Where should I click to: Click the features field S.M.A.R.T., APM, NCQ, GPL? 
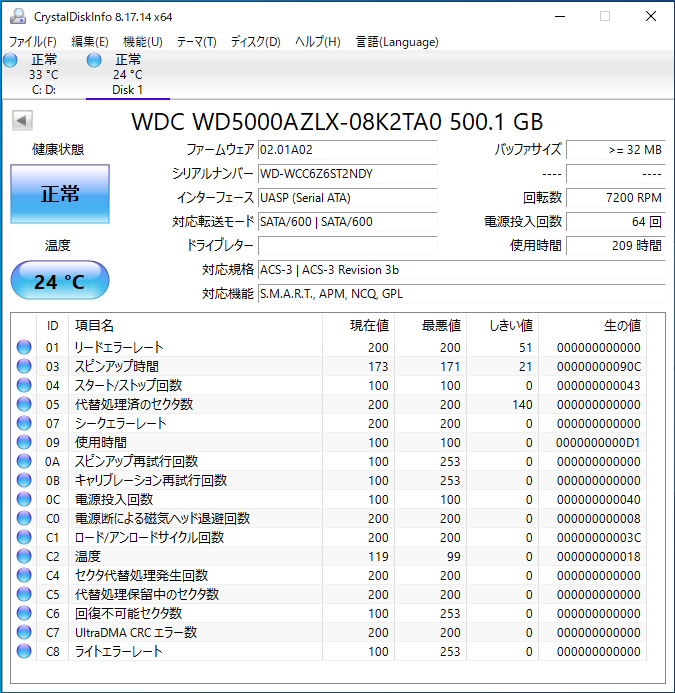click(x=461, y=293)
